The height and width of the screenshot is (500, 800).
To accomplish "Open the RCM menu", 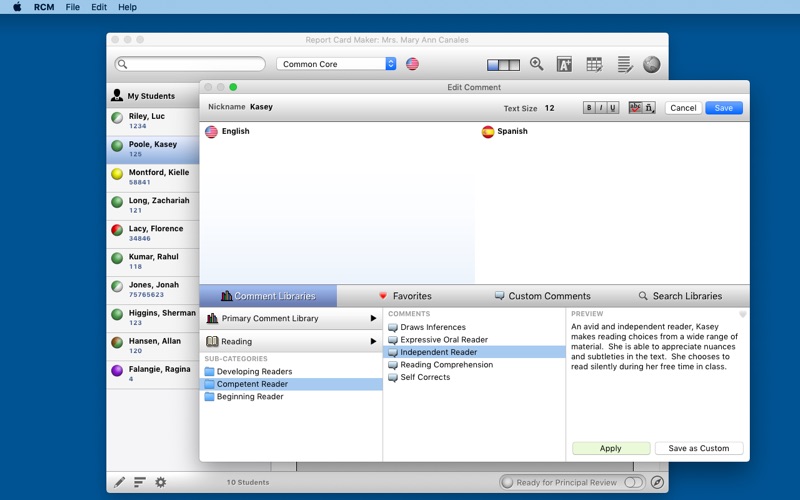I will coord(44,7).
